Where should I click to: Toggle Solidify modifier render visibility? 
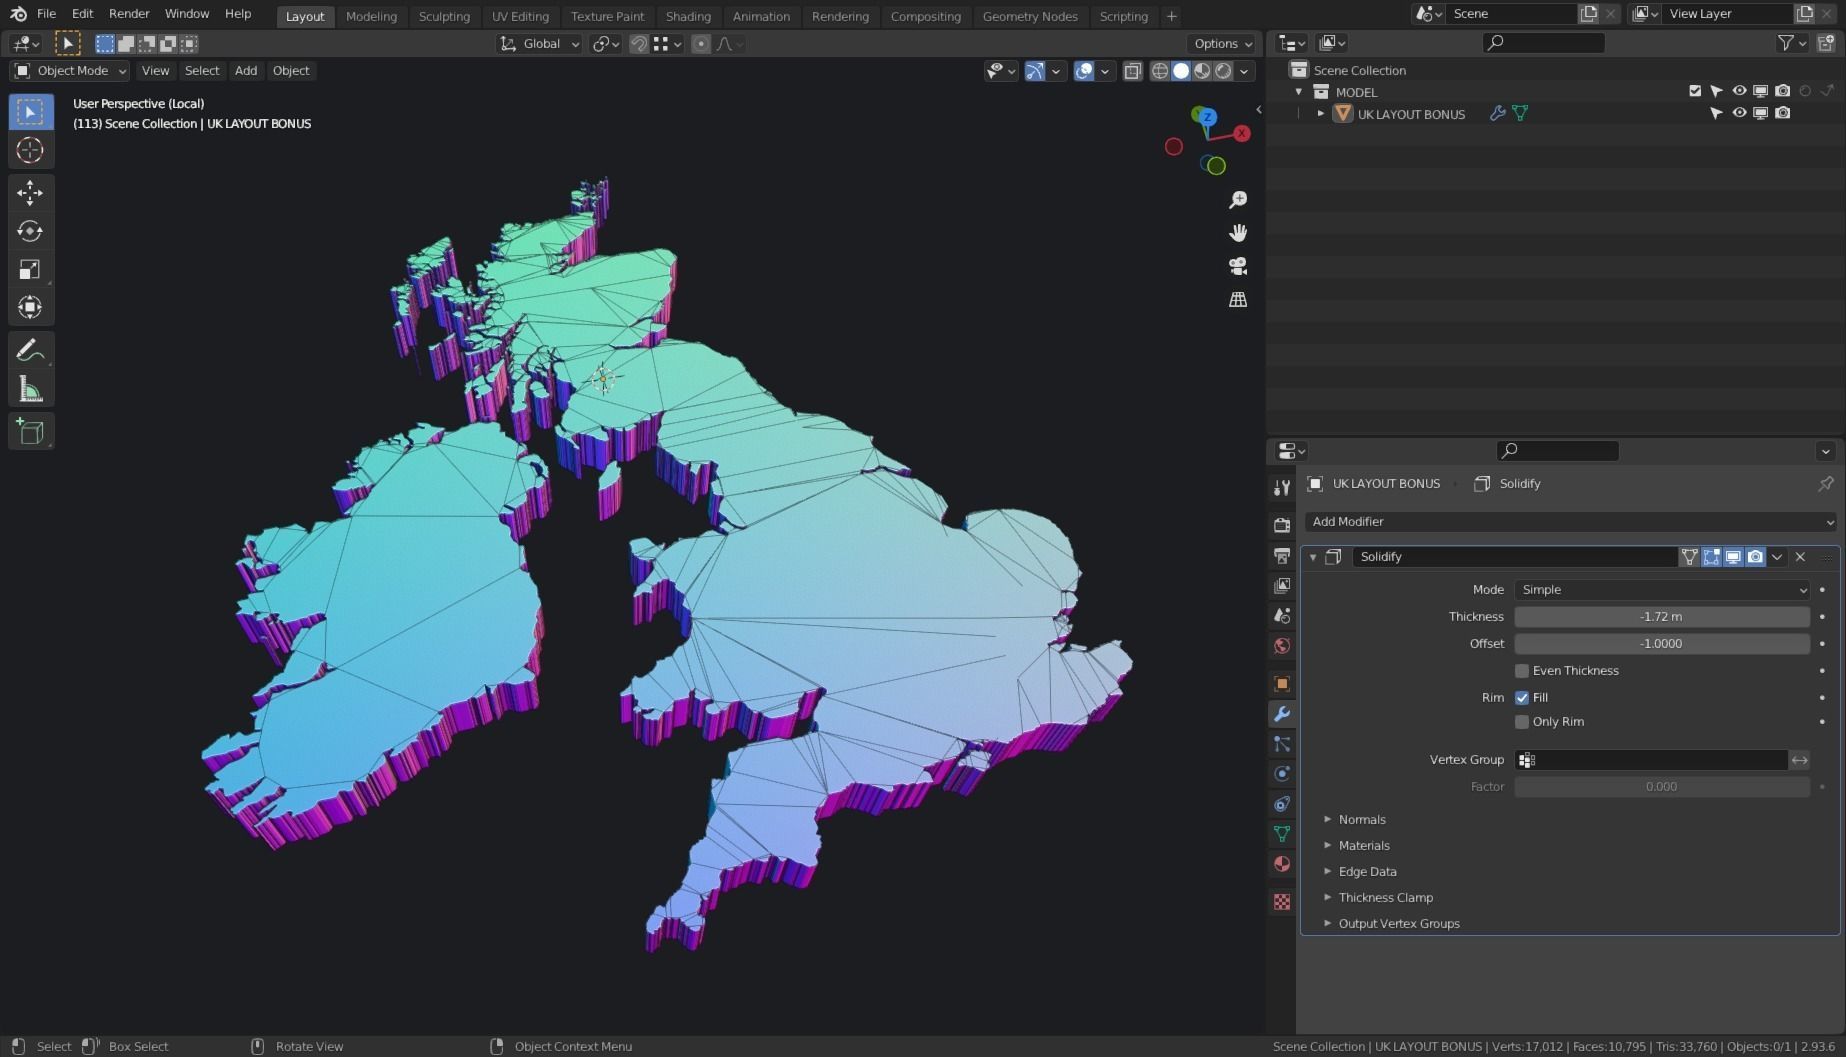point(1755,557)
